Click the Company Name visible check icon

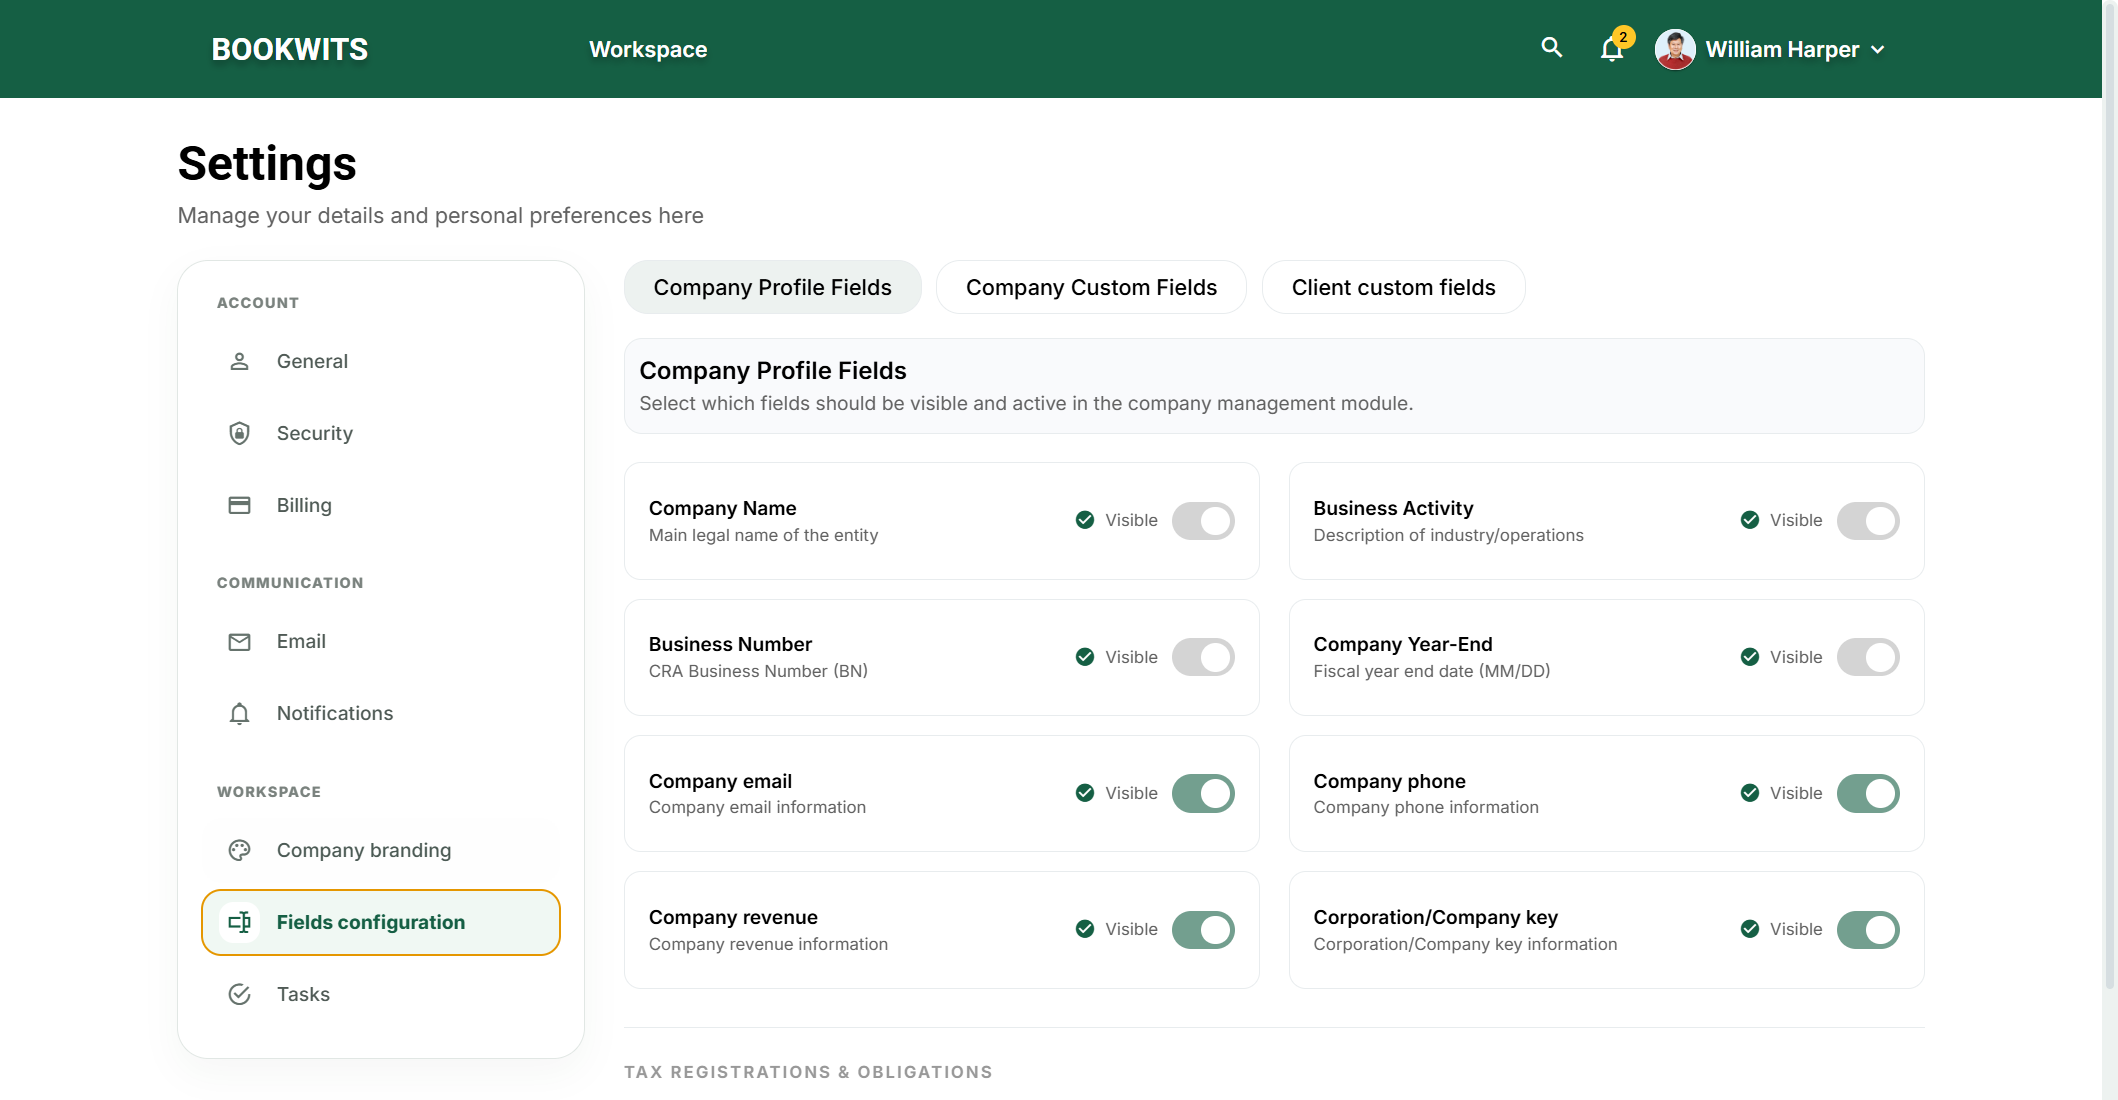[1085, 520]
